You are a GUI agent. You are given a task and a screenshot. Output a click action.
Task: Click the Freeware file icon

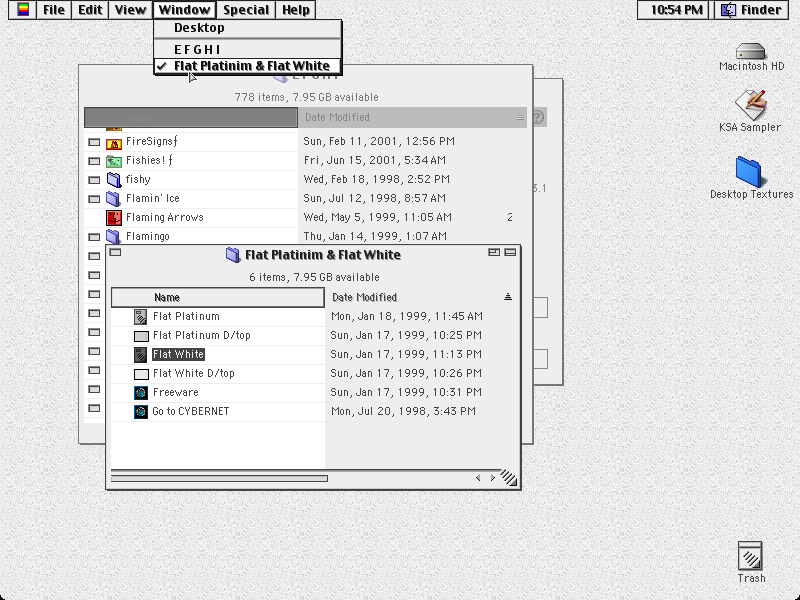tap(141, 392)
